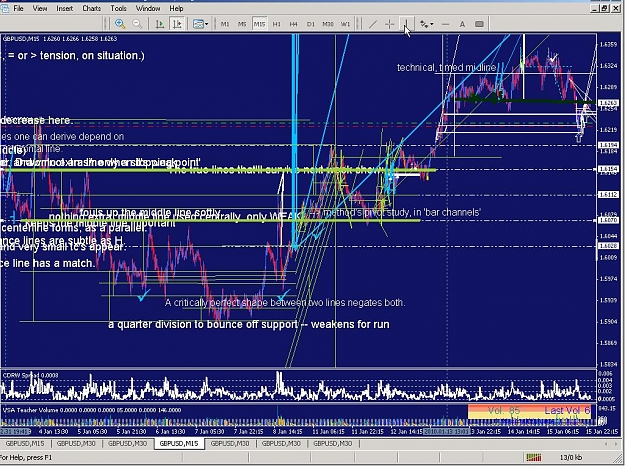
Task: Open the arrows objects dropdown
Action: click(x=426, y=24)
